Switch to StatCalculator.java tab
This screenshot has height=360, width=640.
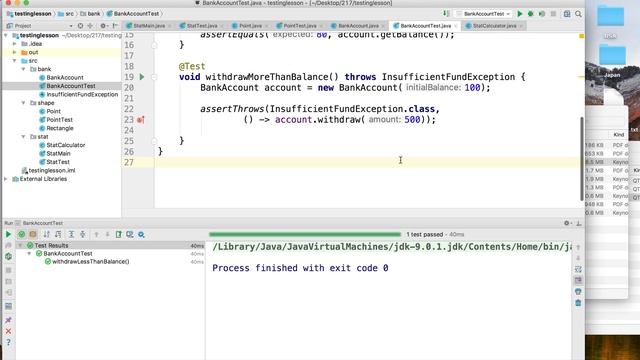click(x=494, y=26)
